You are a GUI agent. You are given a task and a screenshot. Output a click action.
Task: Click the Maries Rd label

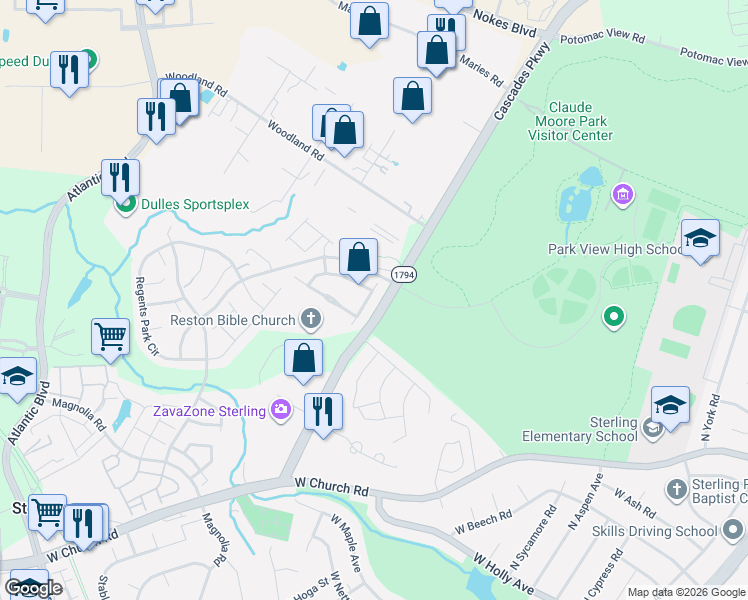point(482,71)
